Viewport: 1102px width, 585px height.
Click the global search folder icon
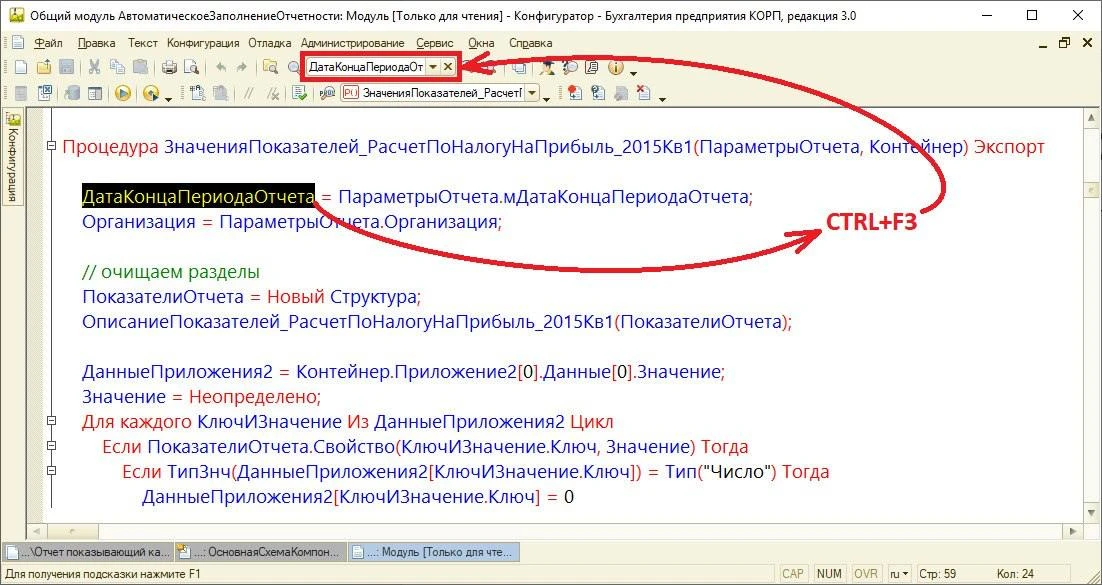270,68
